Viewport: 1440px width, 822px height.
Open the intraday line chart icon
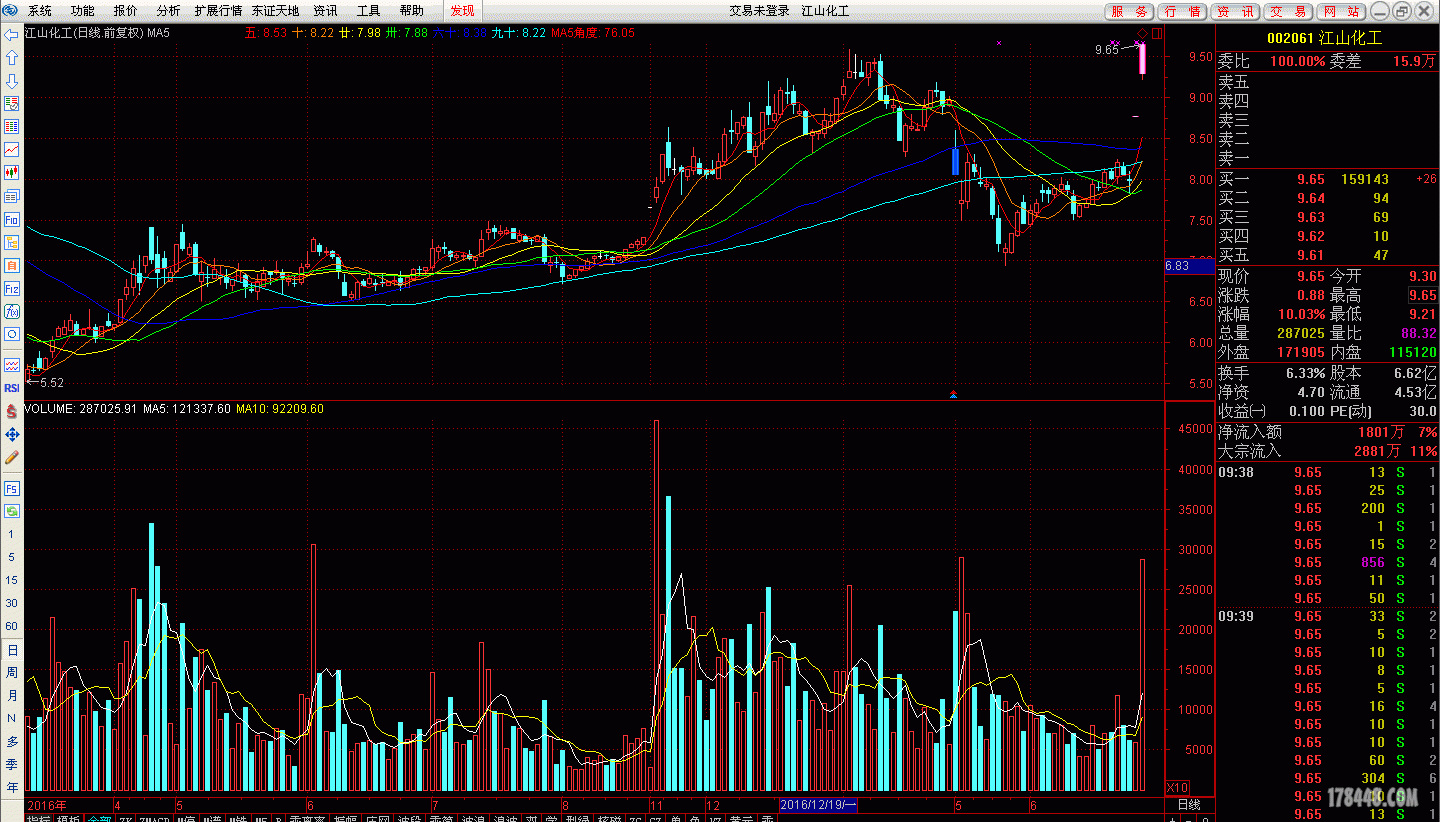click(x=12, y=150)
